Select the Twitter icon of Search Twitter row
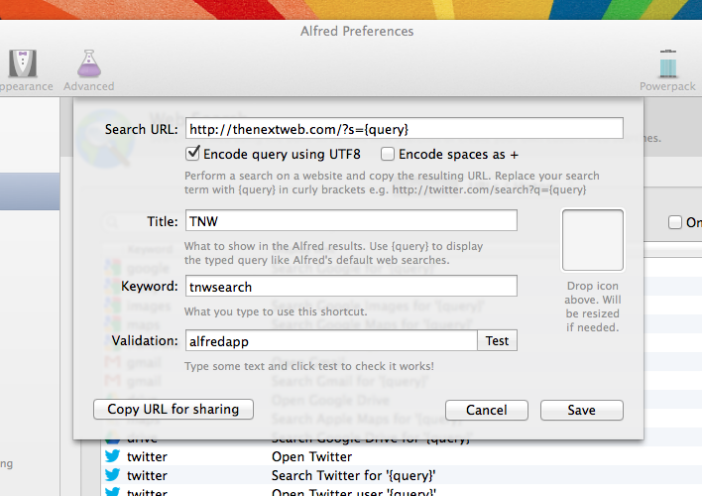The image size is (702, 496). [x=112, y=475]
